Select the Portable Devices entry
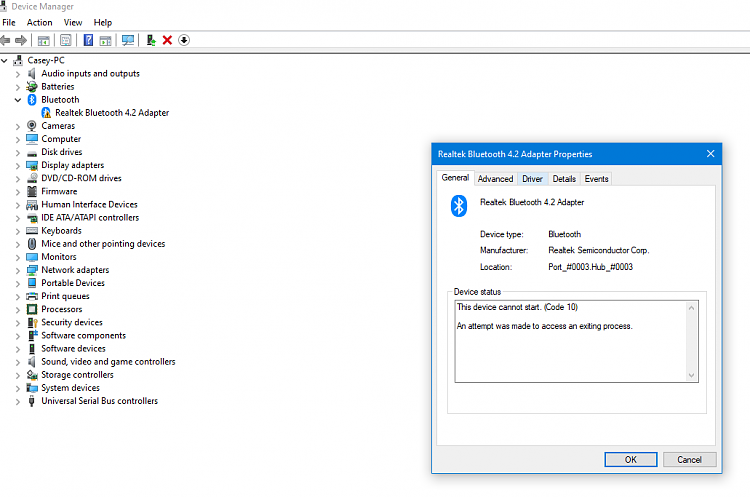Screen dimensions: 750x497 (x=73, y=283)
